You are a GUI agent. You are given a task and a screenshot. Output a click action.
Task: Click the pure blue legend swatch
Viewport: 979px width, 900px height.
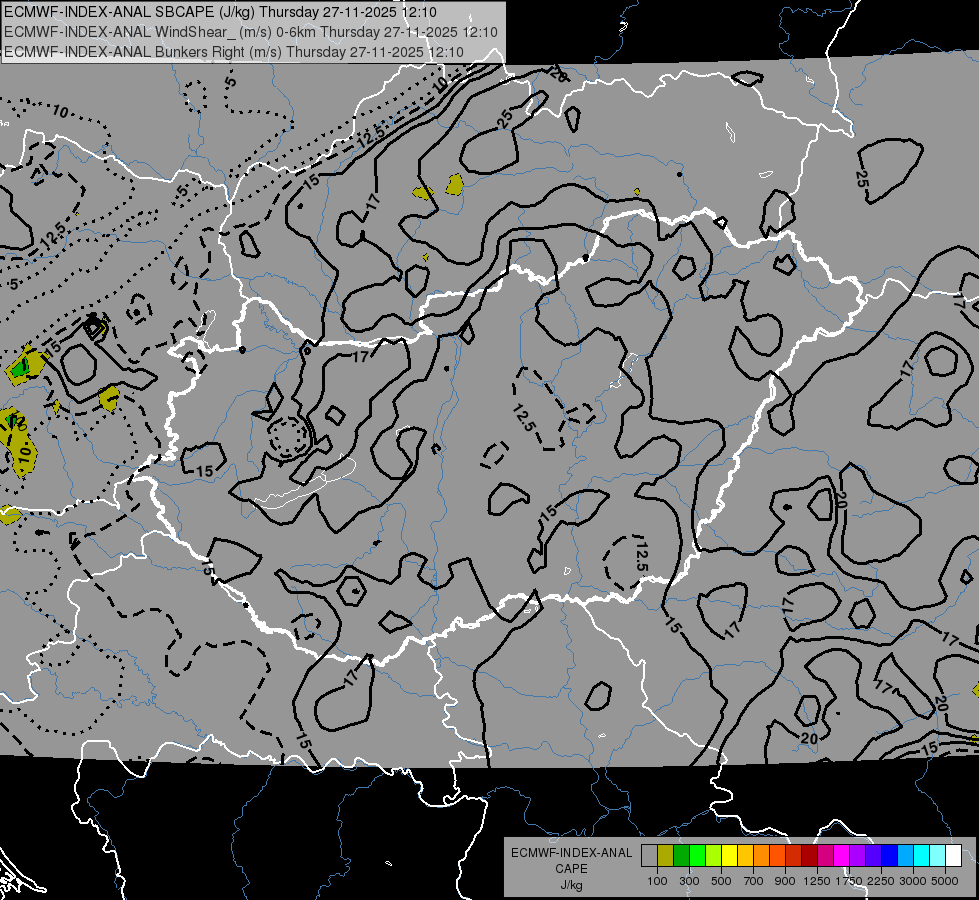tap(889, 856)
